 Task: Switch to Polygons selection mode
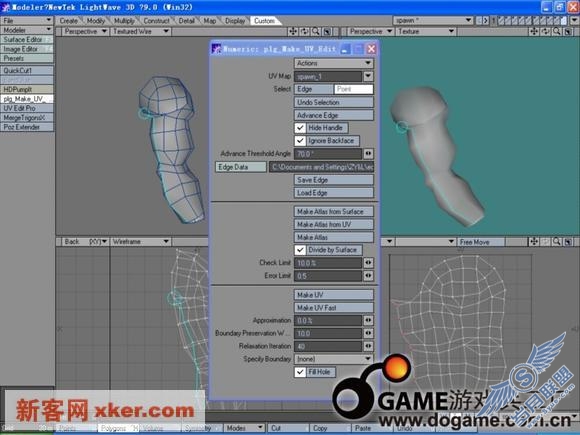point(118,428)
